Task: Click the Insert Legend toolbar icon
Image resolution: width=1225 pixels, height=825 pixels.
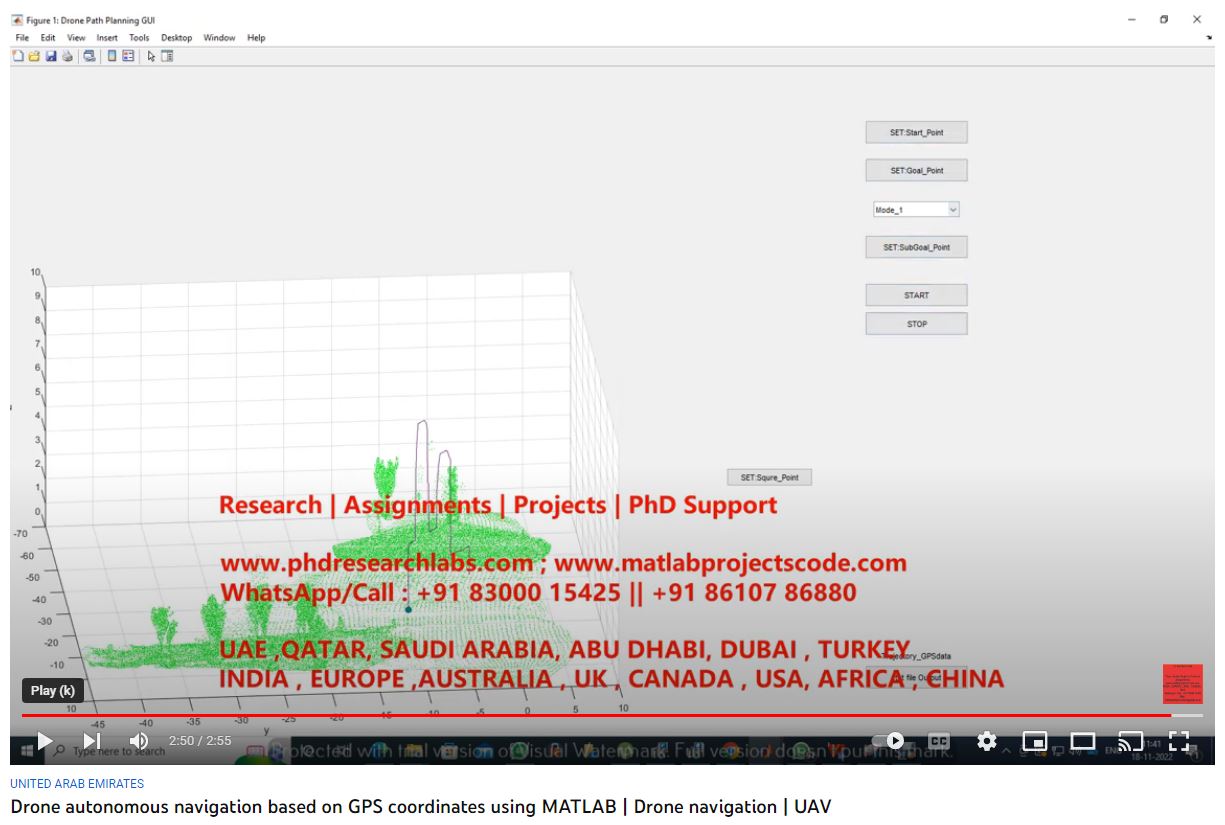Action: tap(128, 56)
